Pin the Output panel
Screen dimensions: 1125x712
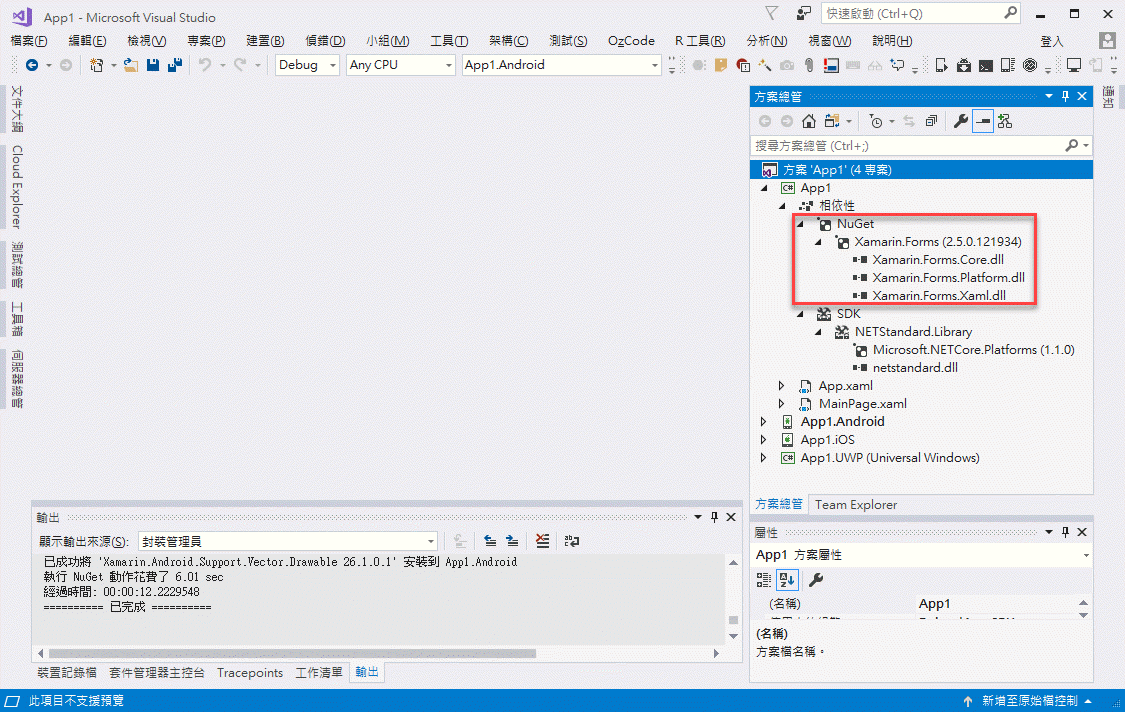714,517
